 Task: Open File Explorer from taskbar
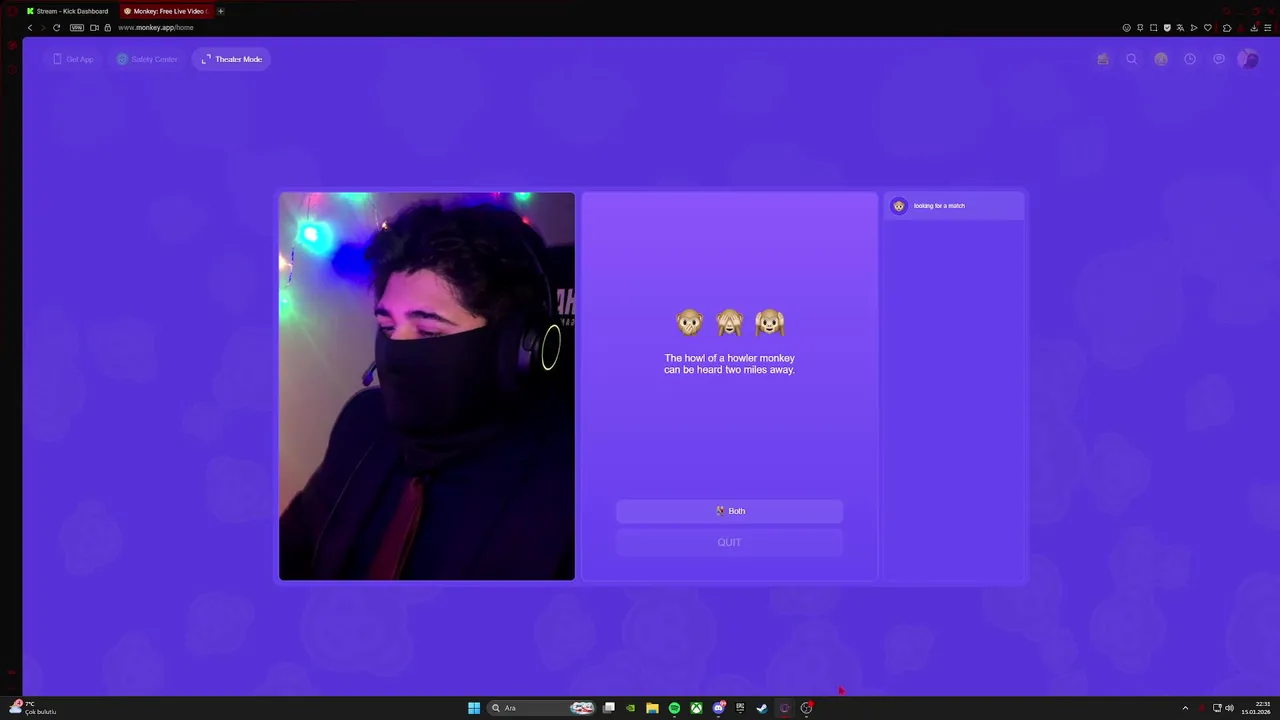(652, 708)
